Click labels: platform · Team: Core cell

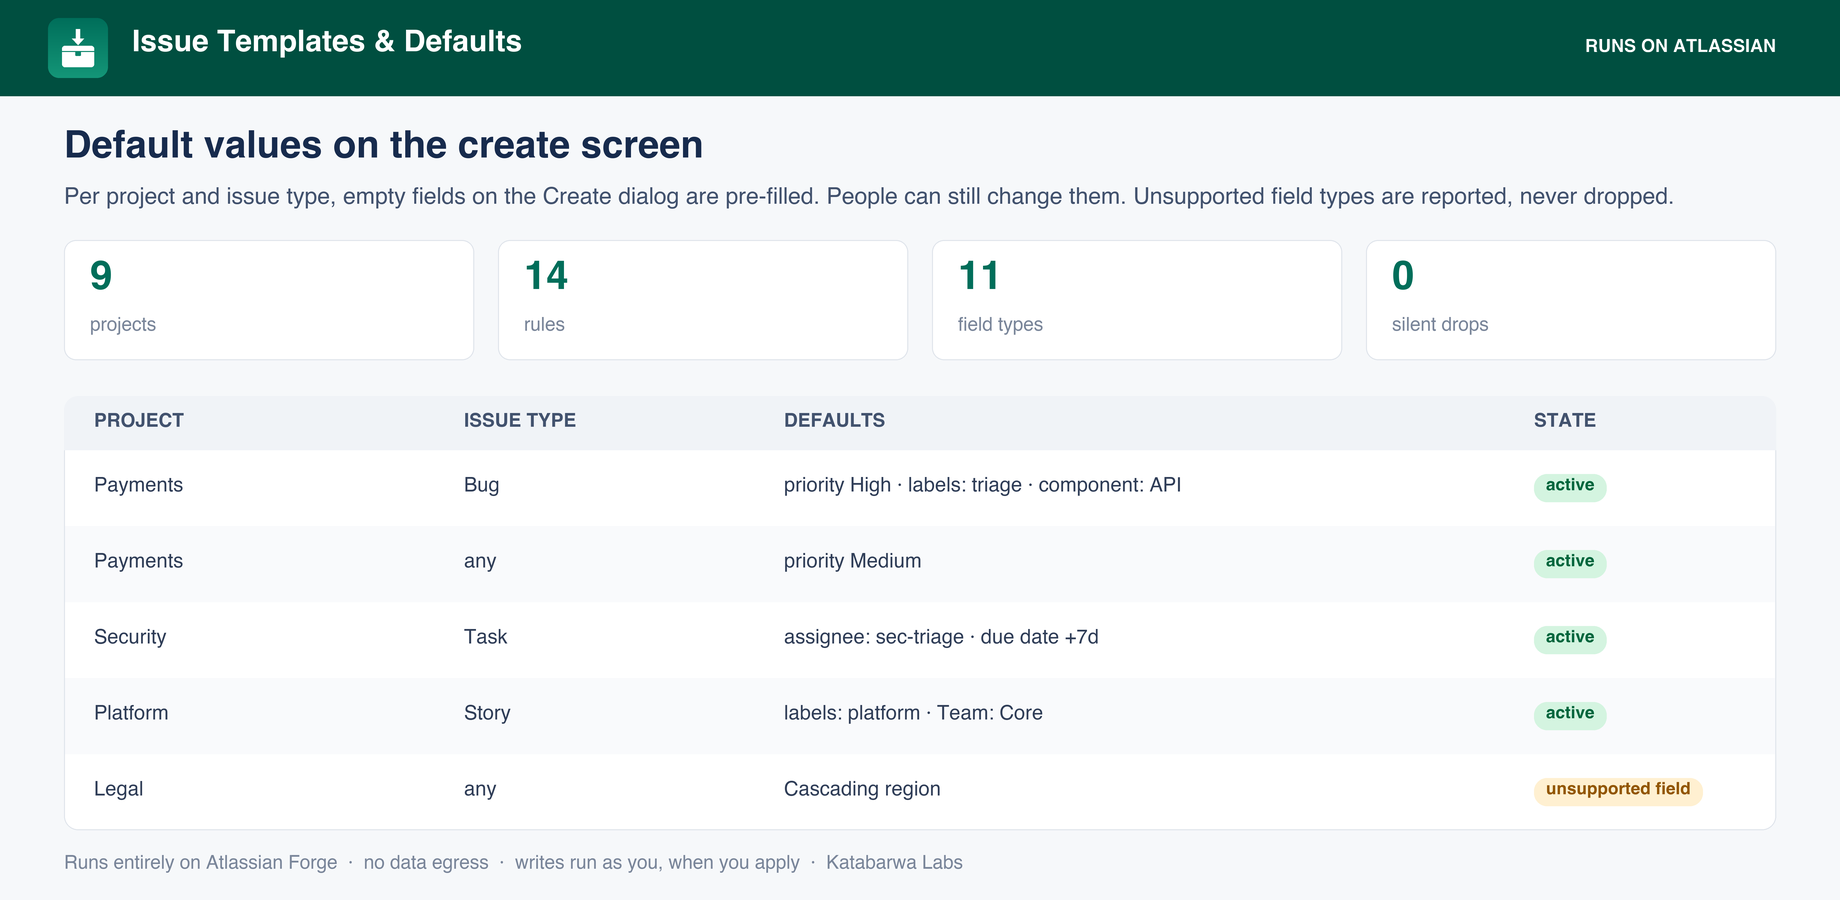(913, 713)
